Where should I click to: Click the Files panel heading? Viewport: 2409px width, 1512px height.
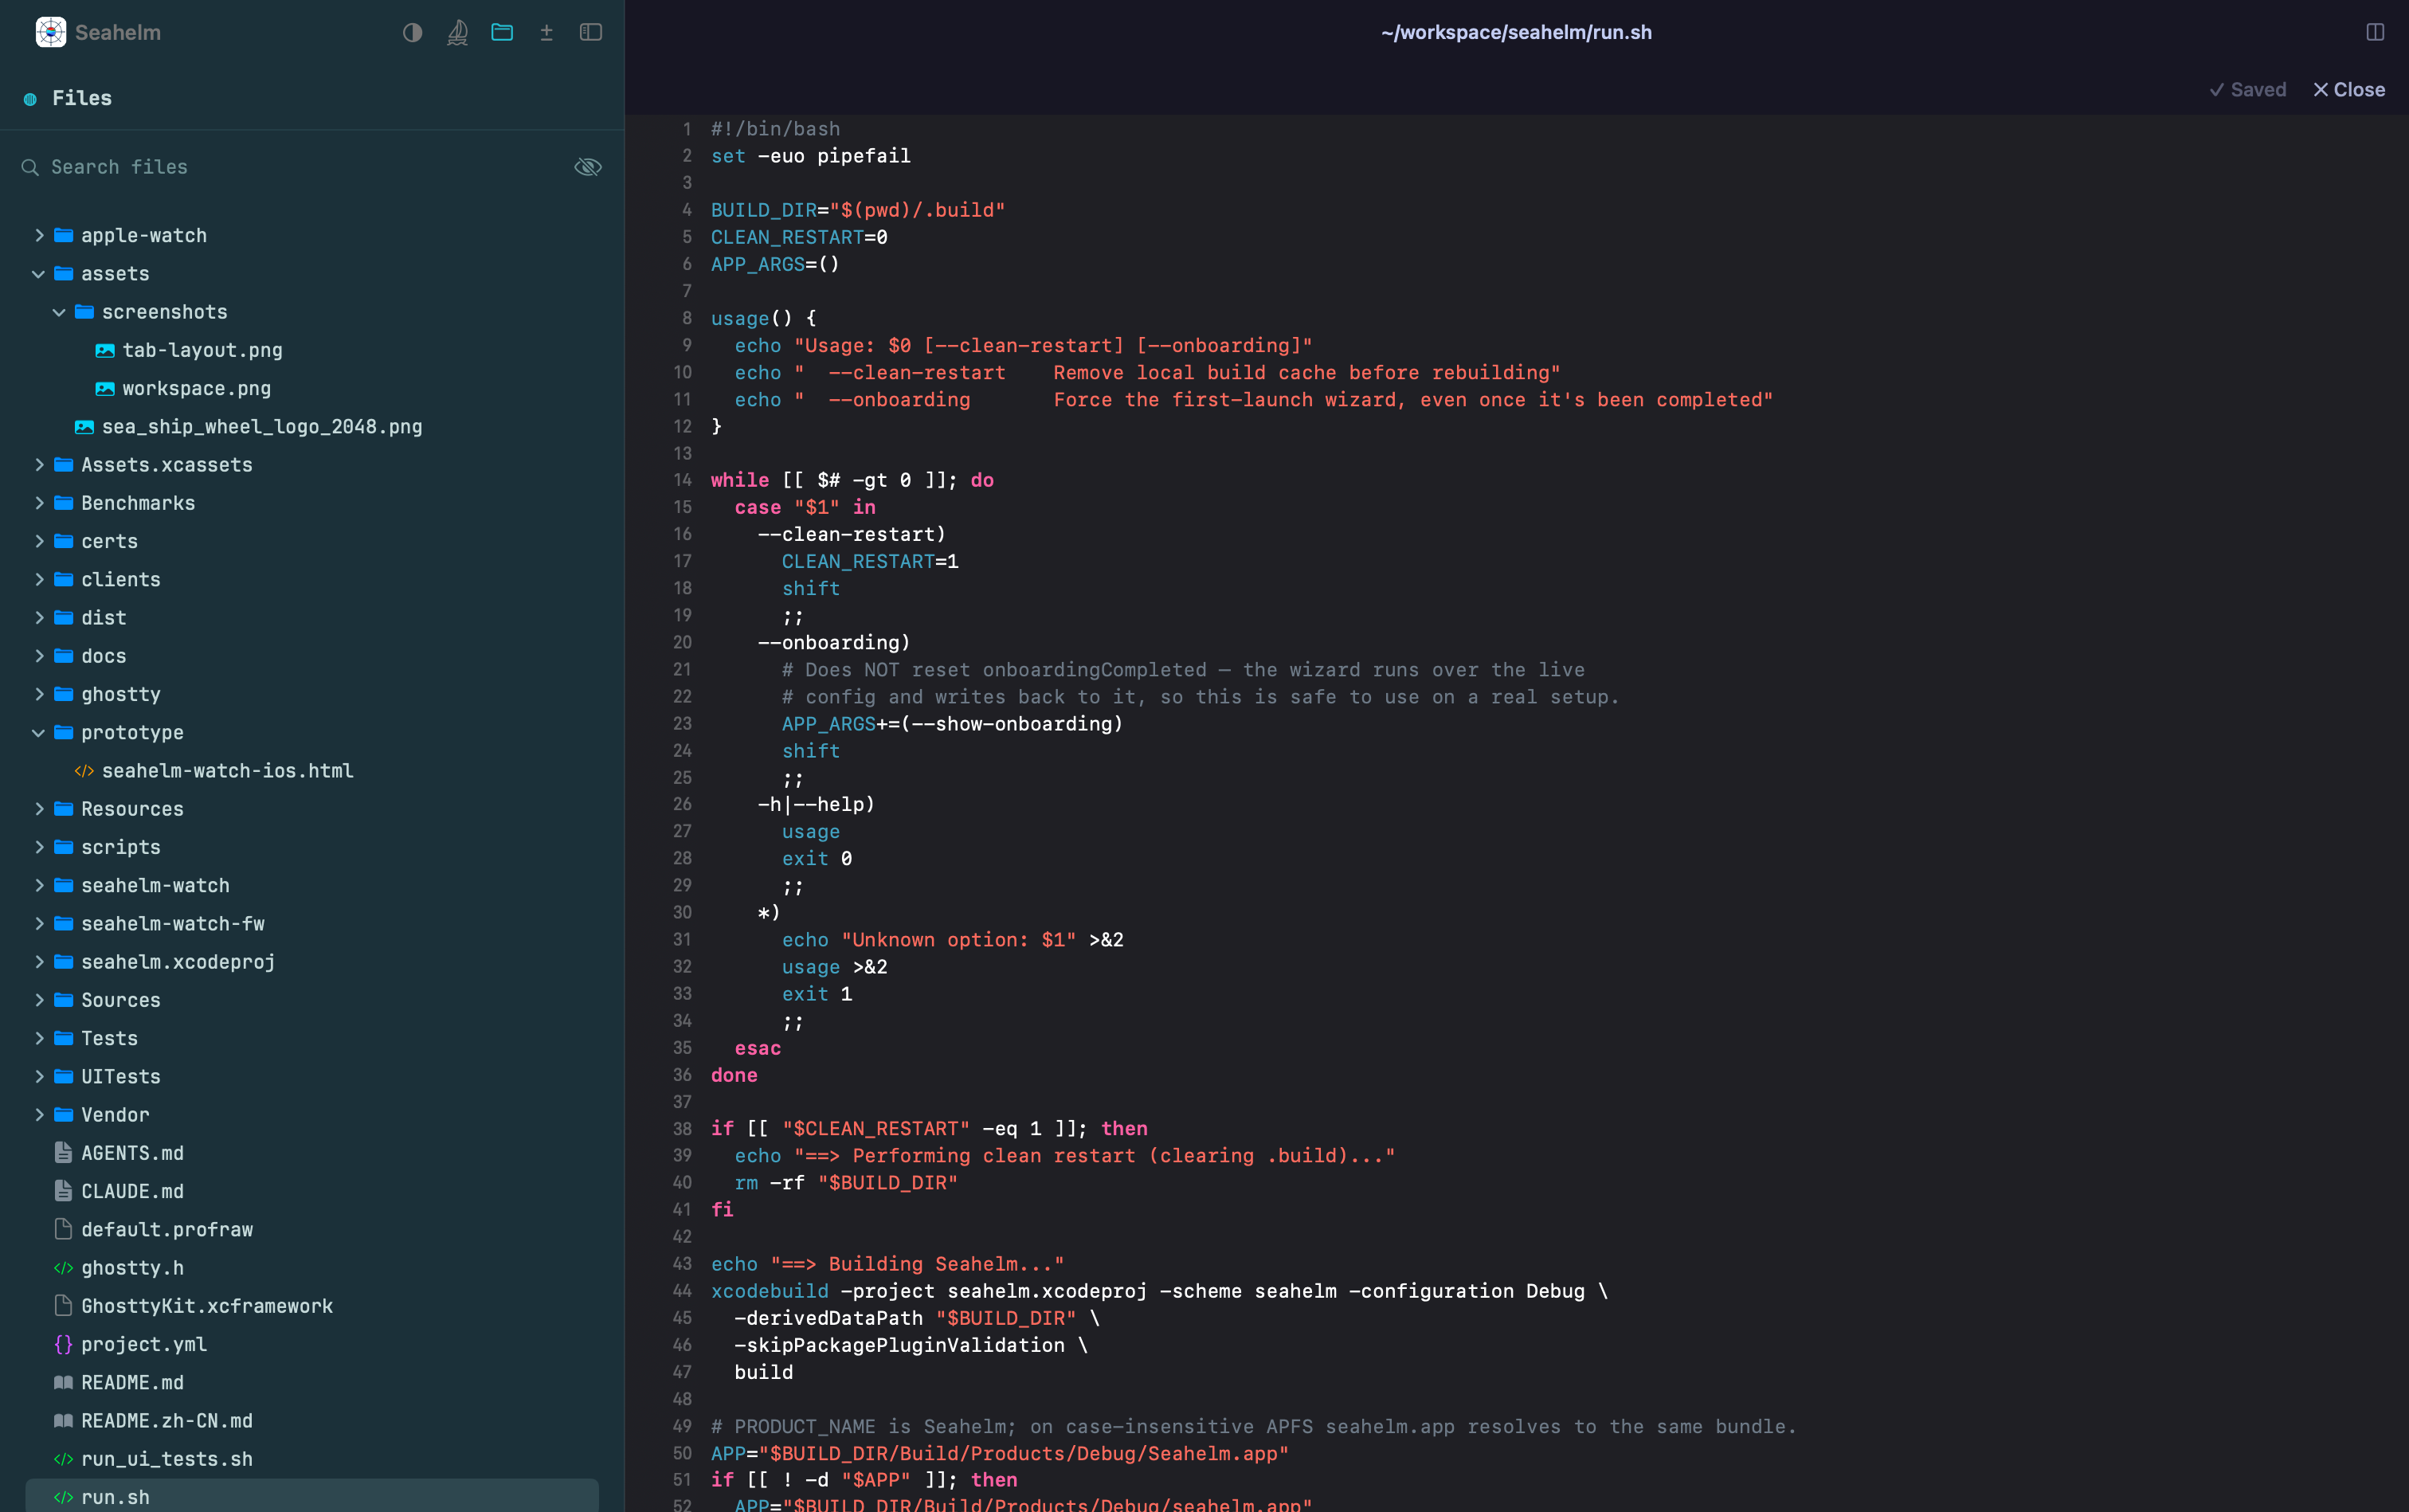click(82, 98)
